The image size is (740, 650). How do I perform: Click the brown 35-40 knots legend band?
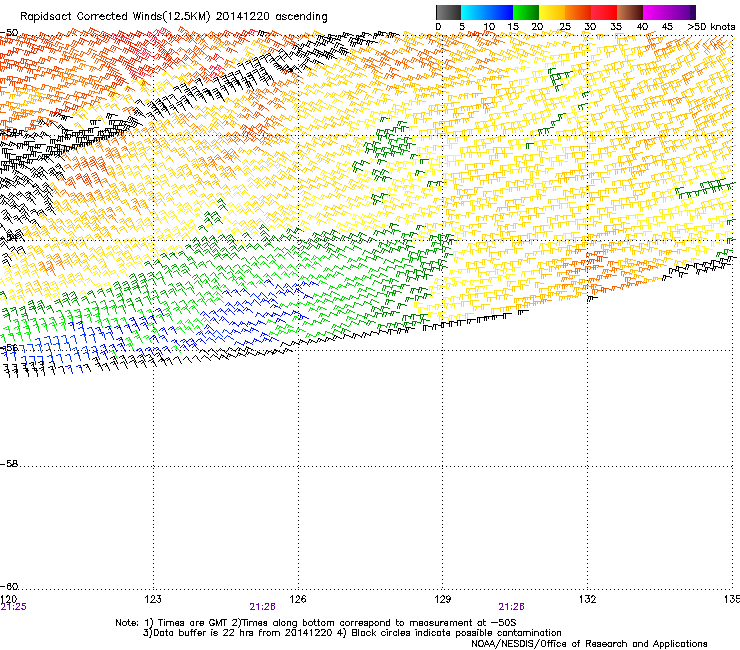pyautogui.click(x=630, y=12)
